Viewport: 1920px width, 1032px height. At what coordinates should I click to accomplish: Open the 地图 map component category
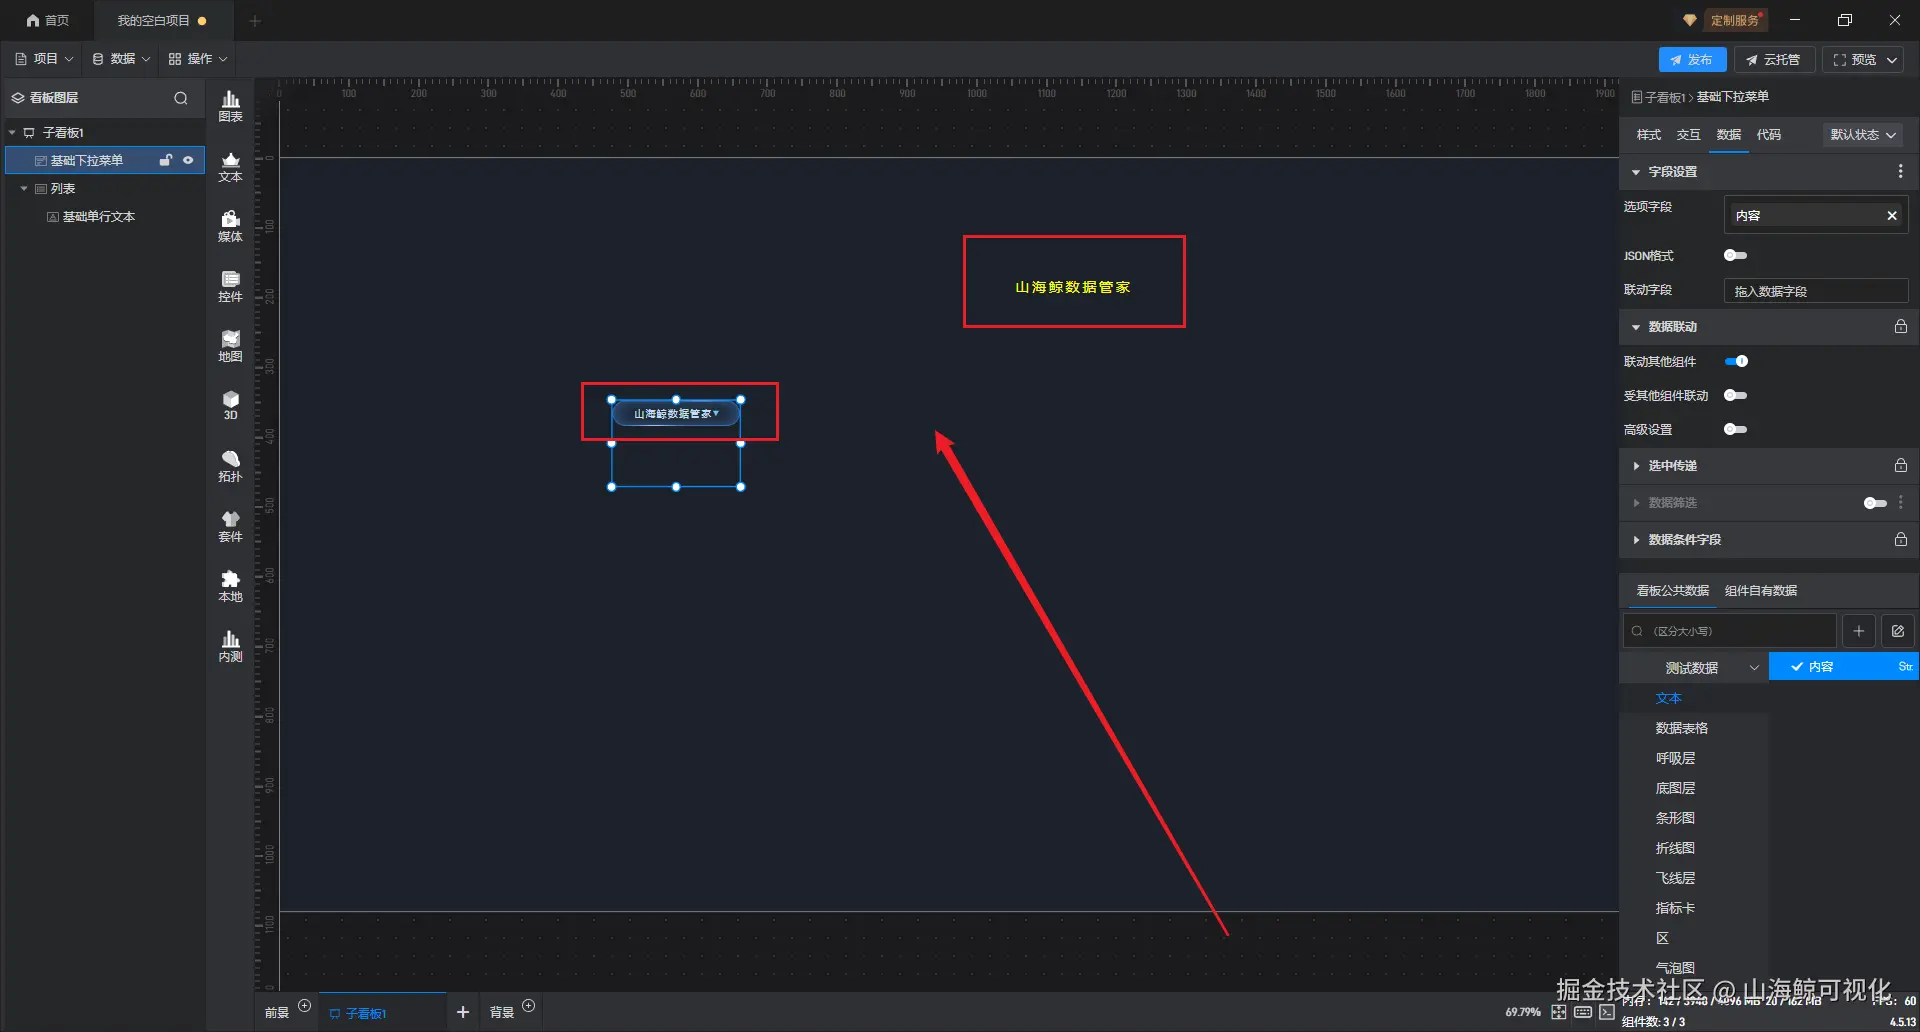pos(230,346)
